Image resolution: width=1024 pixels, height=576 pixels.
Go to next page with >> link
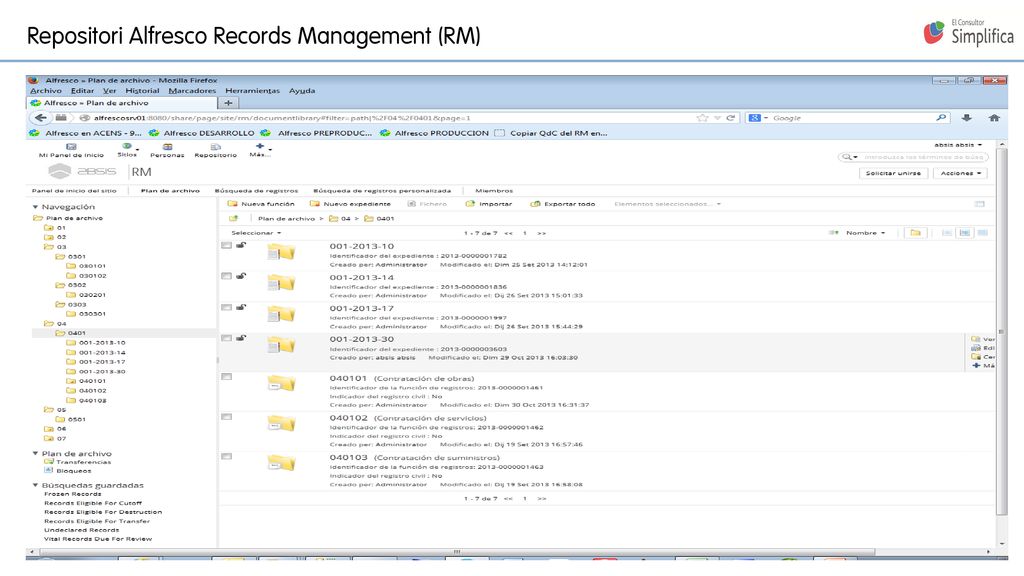[x=541, y=233]
